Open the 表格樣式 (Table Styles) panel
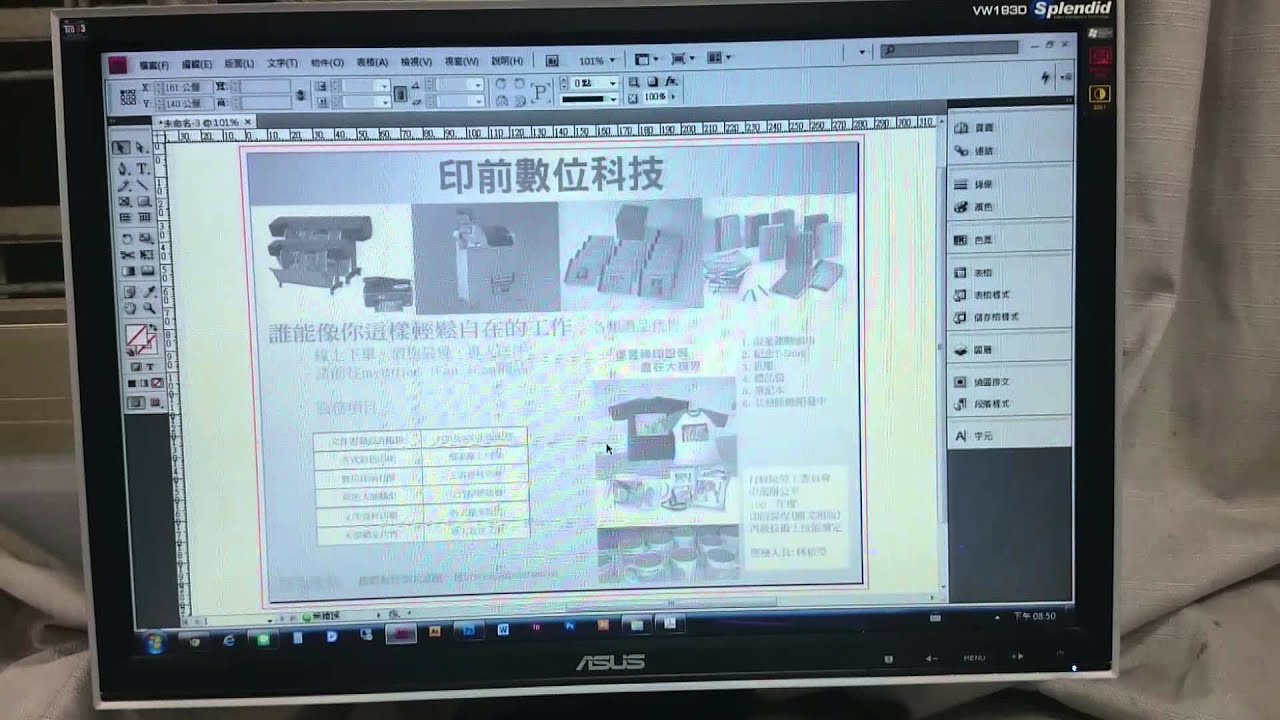Screen dimensions: 1280x720 pyautogui.click(x=984, y=295)
